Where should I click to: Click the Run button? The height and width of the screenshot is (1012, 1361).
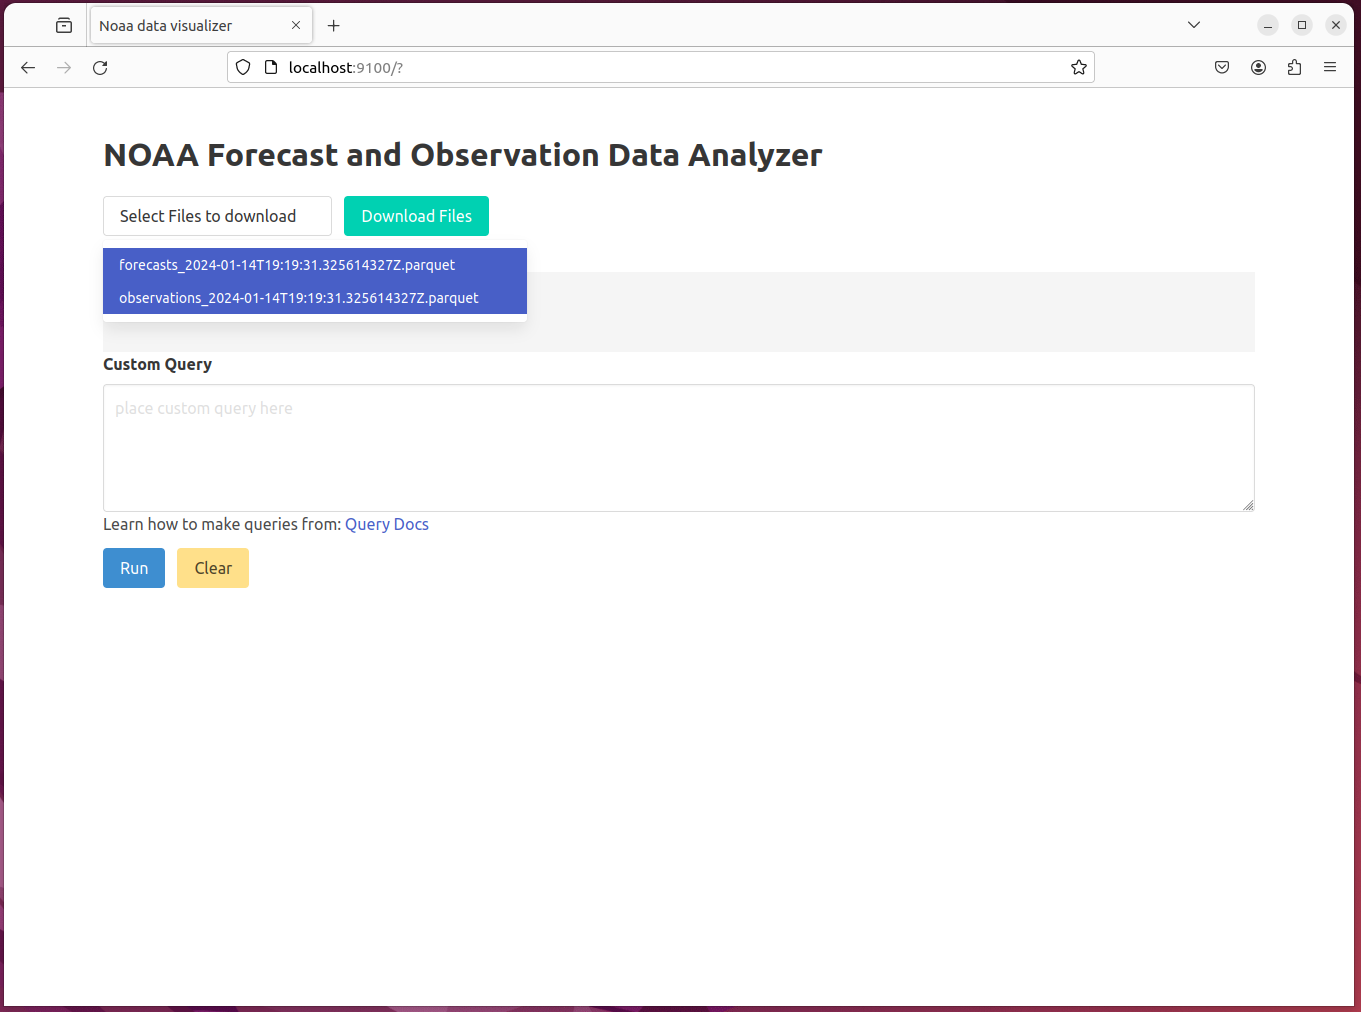134,568
